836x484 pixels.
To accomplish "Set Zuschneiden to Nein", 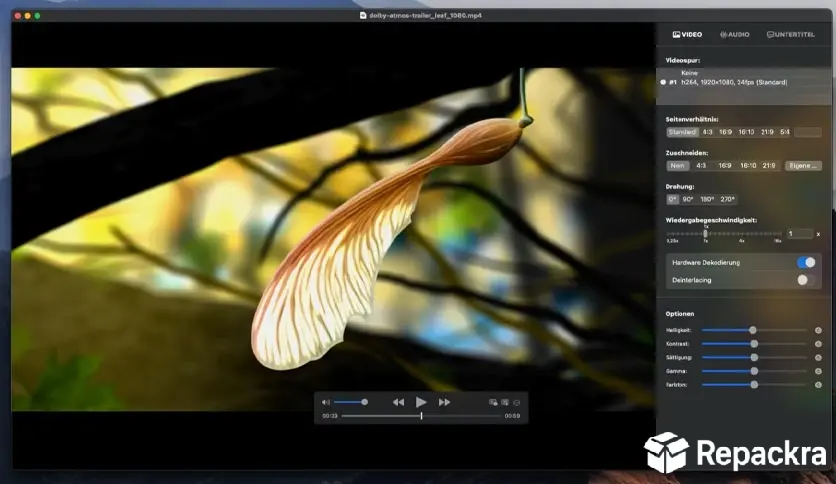I will pos(678,166).
